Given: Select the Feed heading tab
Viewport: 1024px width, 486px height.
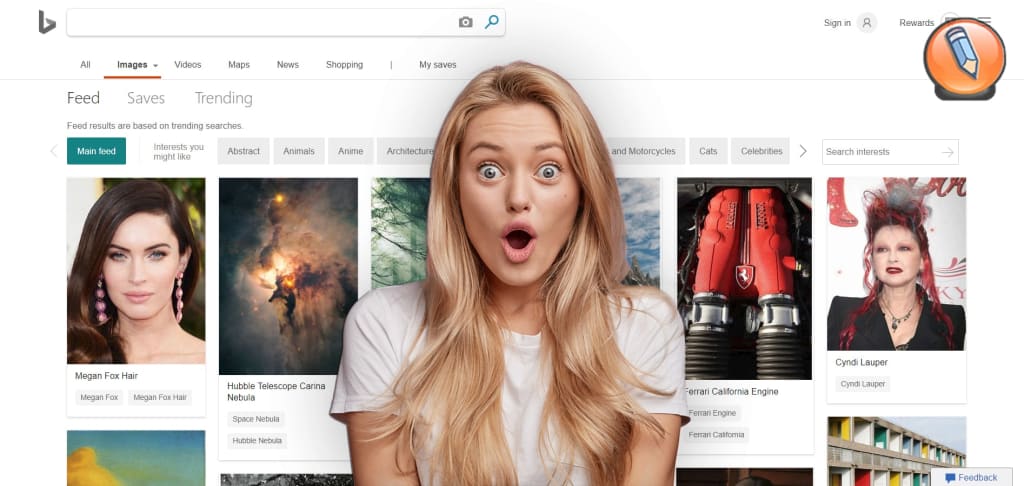Looking at the screenshot, I should point(83,98).
